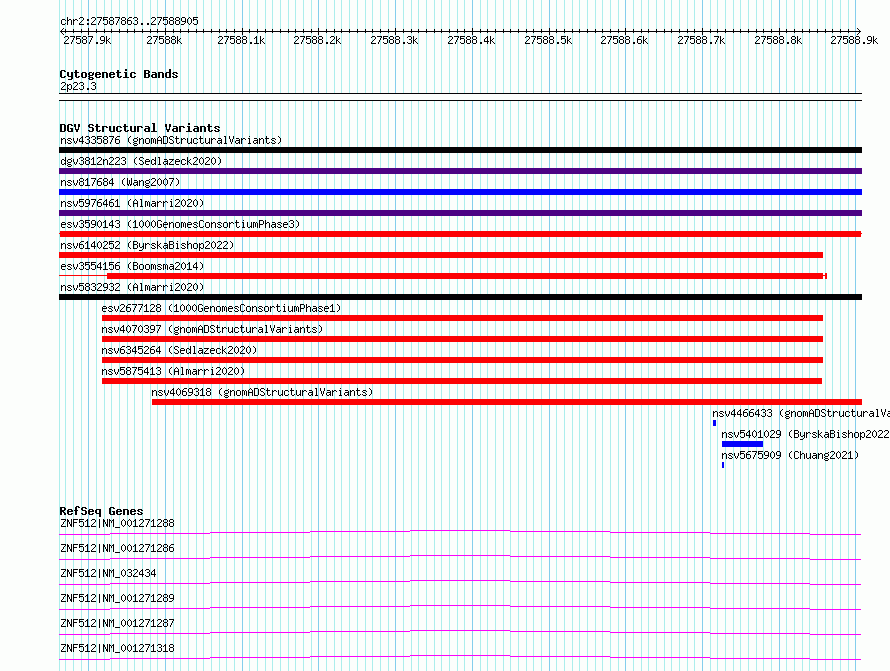890x671 pixels.
Task: Click the 27588.4k ruler tick label
Action: 471,40
